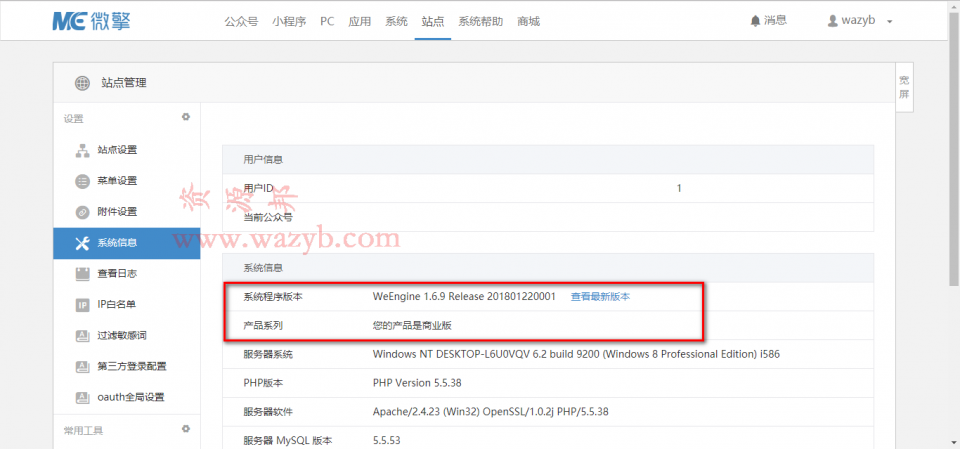
Task: Select the MySQL version 5.5.53 value
Action: (387, 440)
